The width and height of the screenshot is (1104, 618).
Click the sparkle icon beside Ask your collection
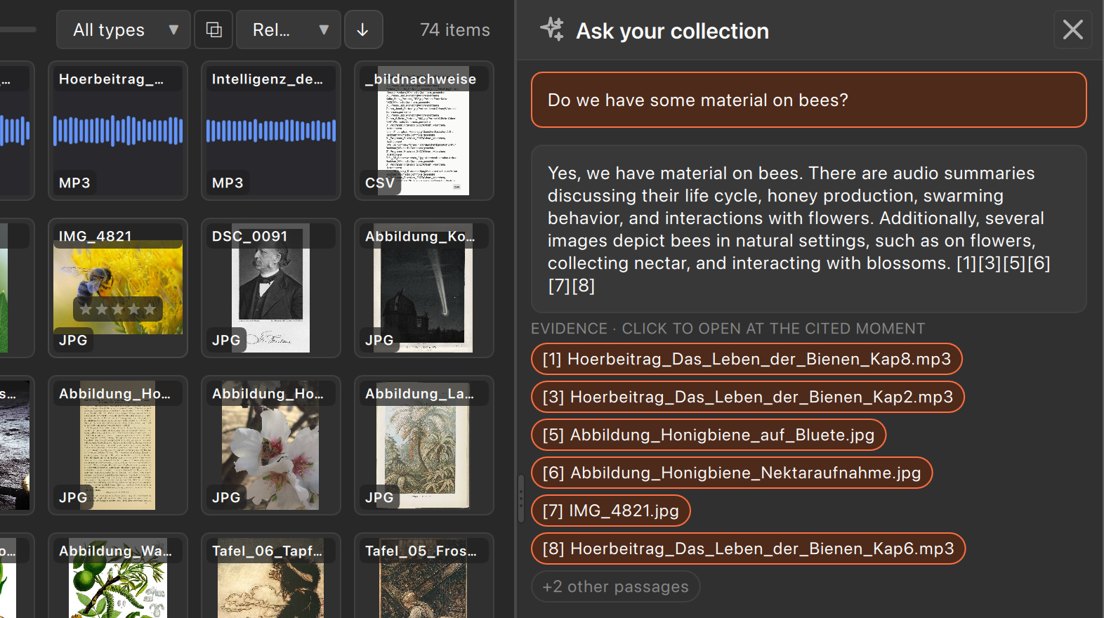(552, 30)
